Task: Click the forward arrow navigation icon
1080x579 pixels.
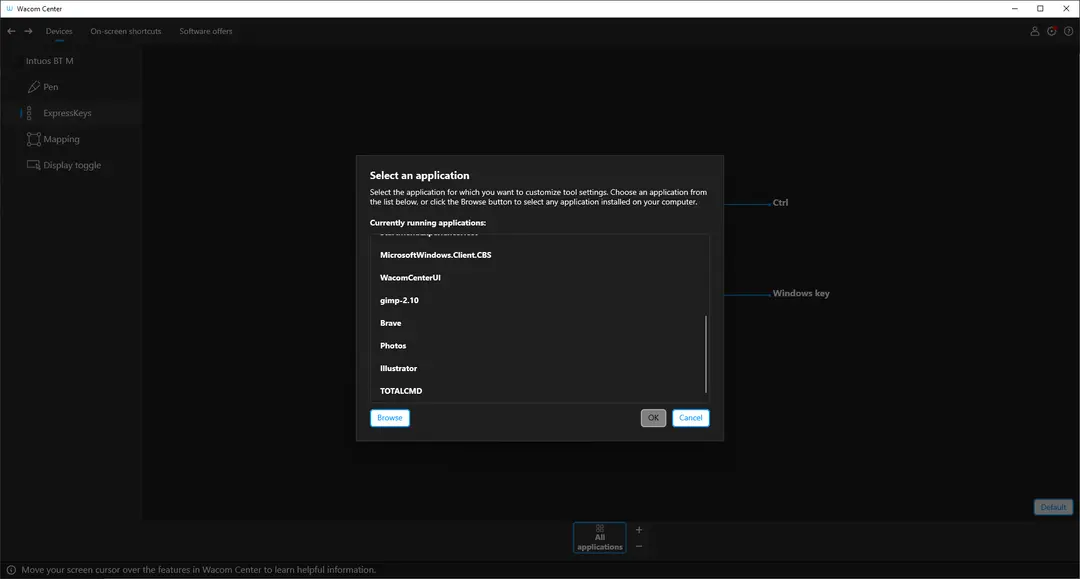Action: [28, 31]
